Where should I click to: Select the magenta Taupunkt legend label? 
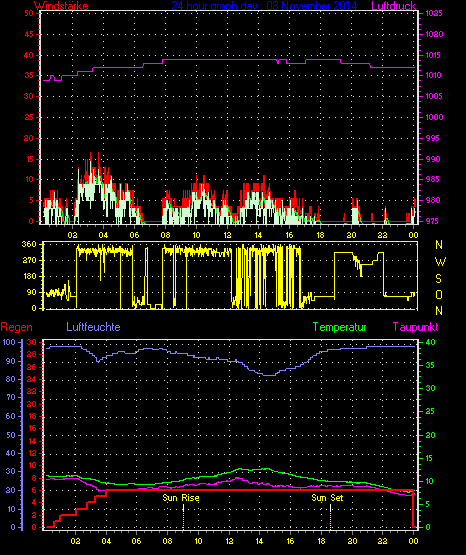click(415, 327)
